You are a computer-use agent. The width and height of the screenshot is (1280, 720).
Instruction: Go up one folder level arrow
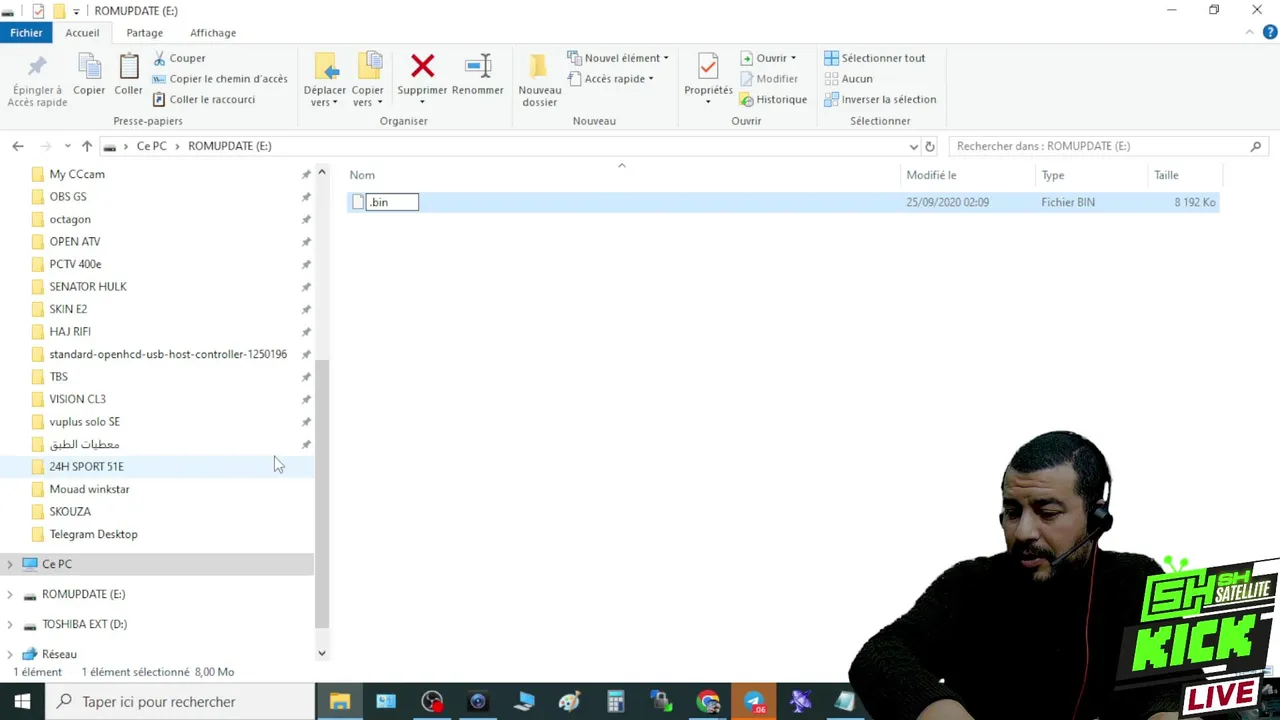click(87, 146)
